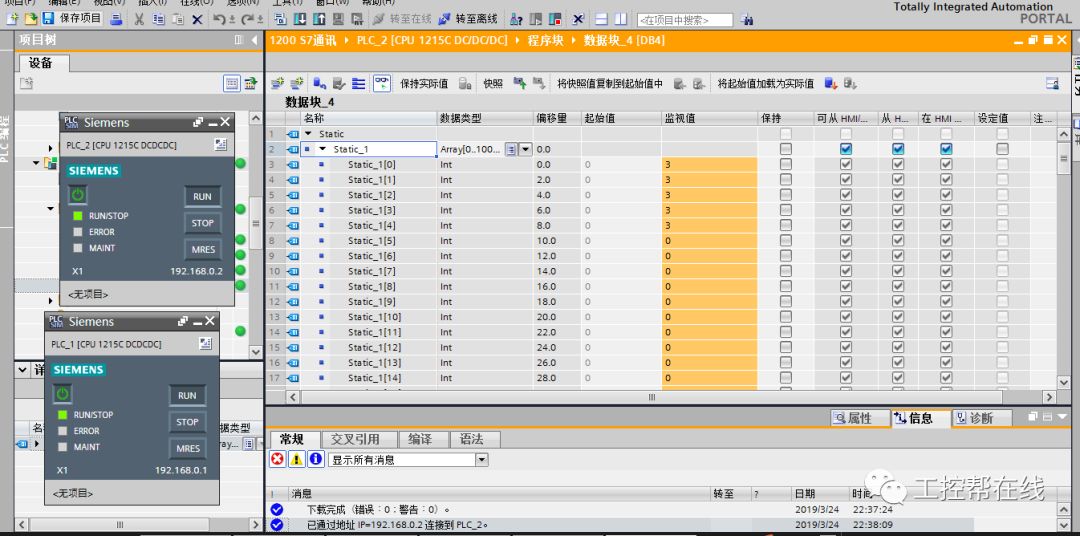
Task: Collapse the details view panel arrow
Action: click(x=23, y=369)
